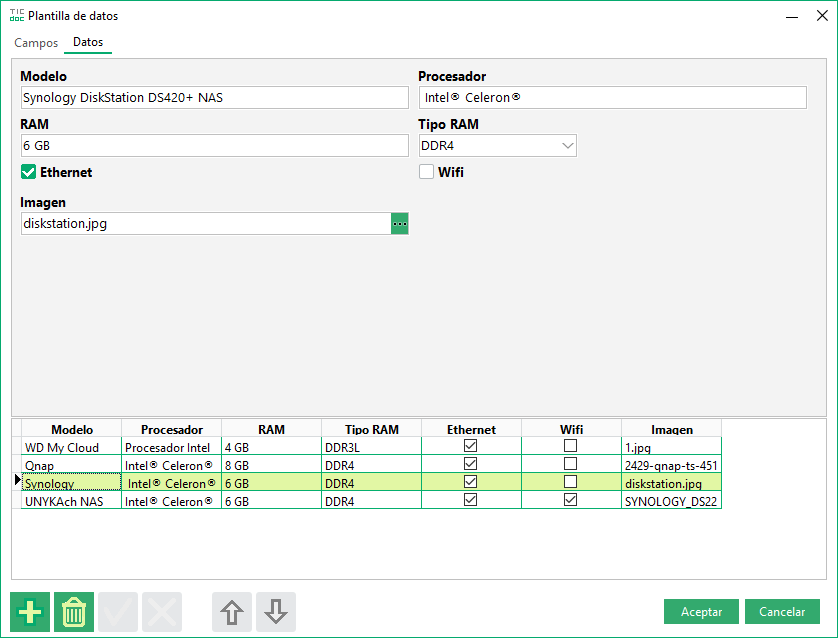
Task: Click the Aceptar button
Action: click(701, 612)
